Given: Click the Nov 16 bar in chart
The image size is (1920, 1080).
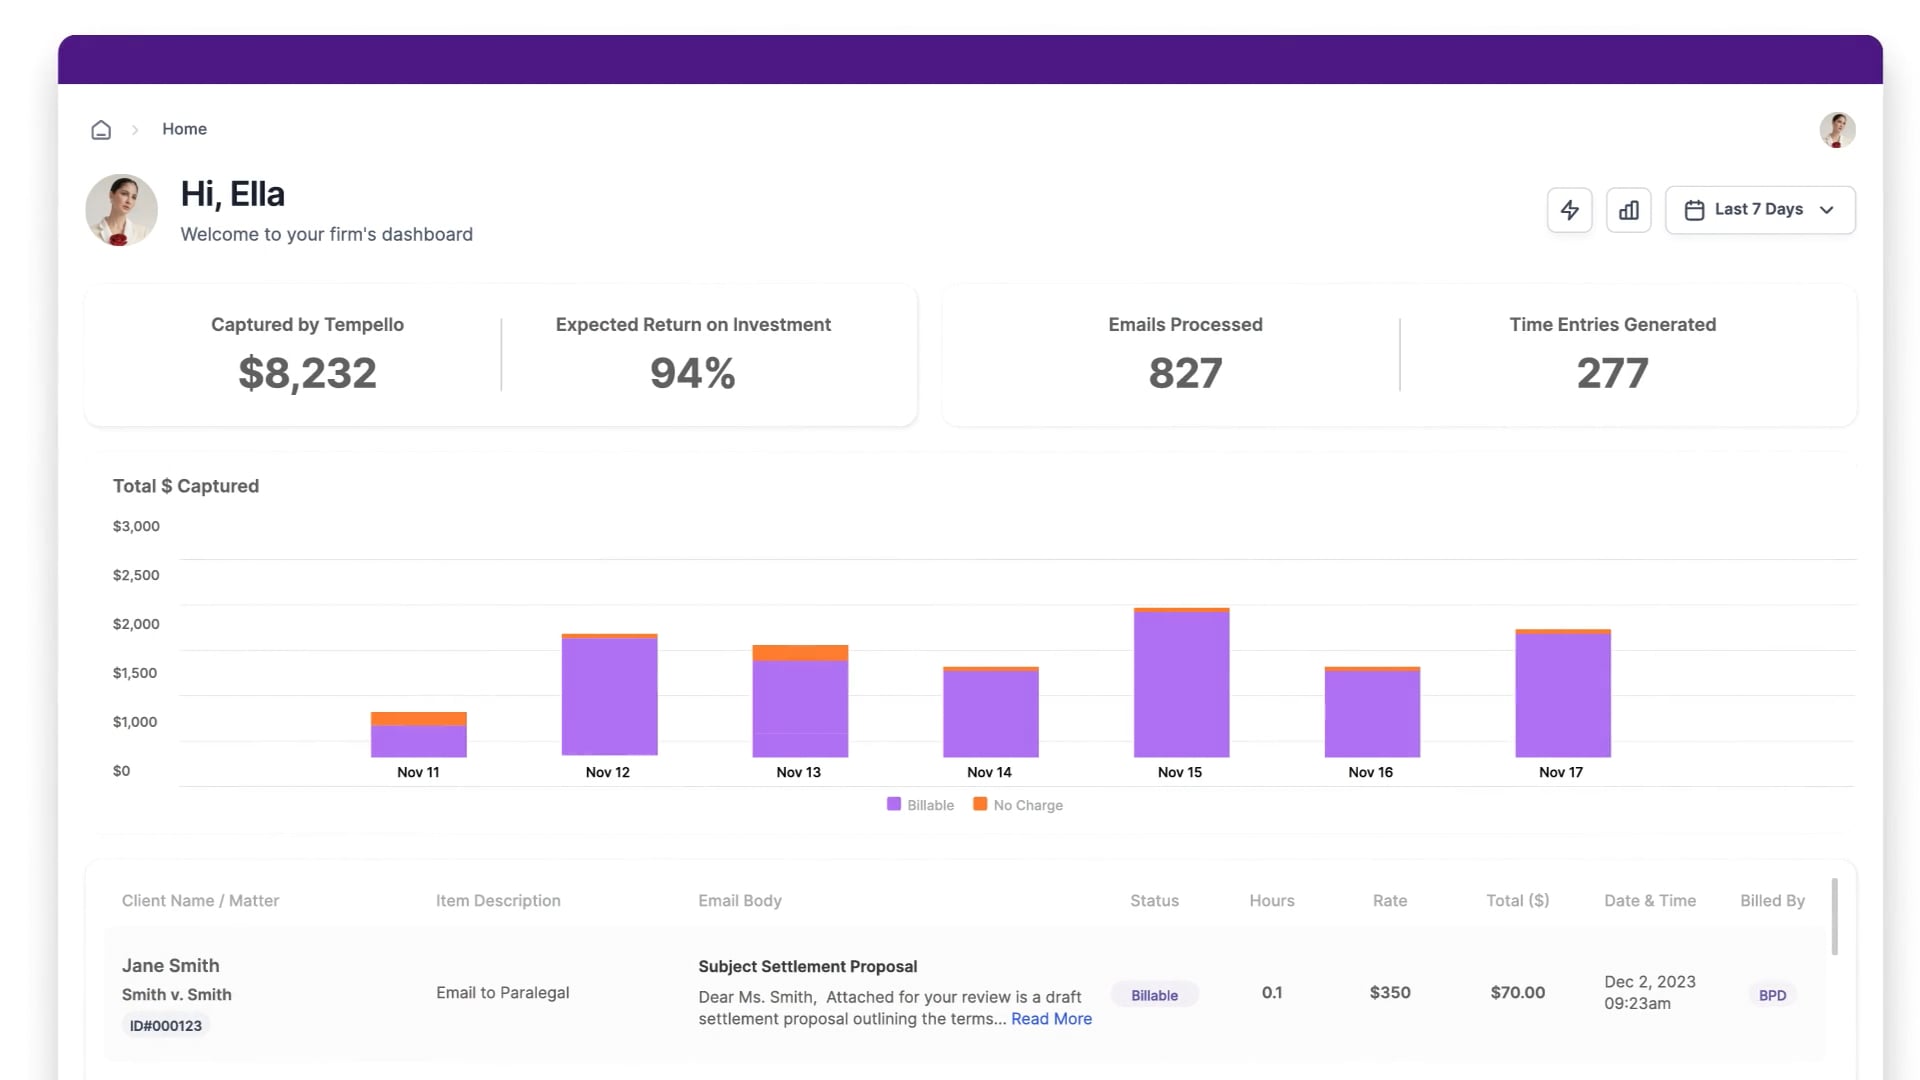Looking at the screenshot, I should (1372, 712).
